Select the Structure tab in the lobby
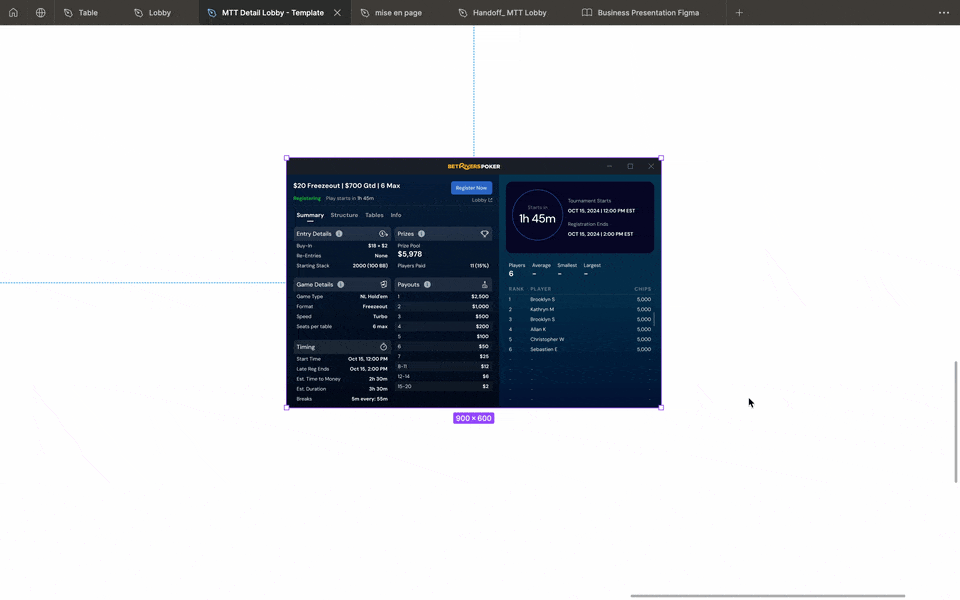The height and width of the screenshot is (600, 960). coord(344,215)
